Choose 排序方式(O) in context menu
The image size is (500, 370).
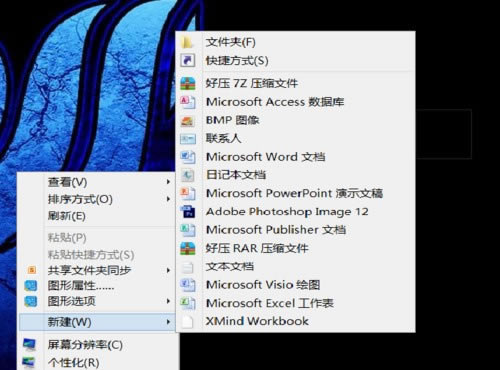97,199
